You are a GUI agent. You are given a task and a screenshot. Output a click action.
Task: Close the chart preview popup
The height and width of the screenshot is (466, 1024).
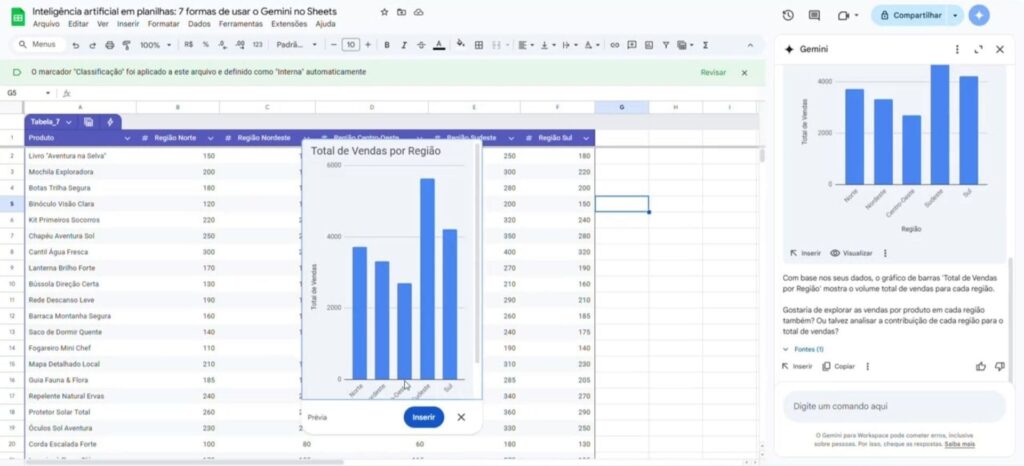coord(461,417)
